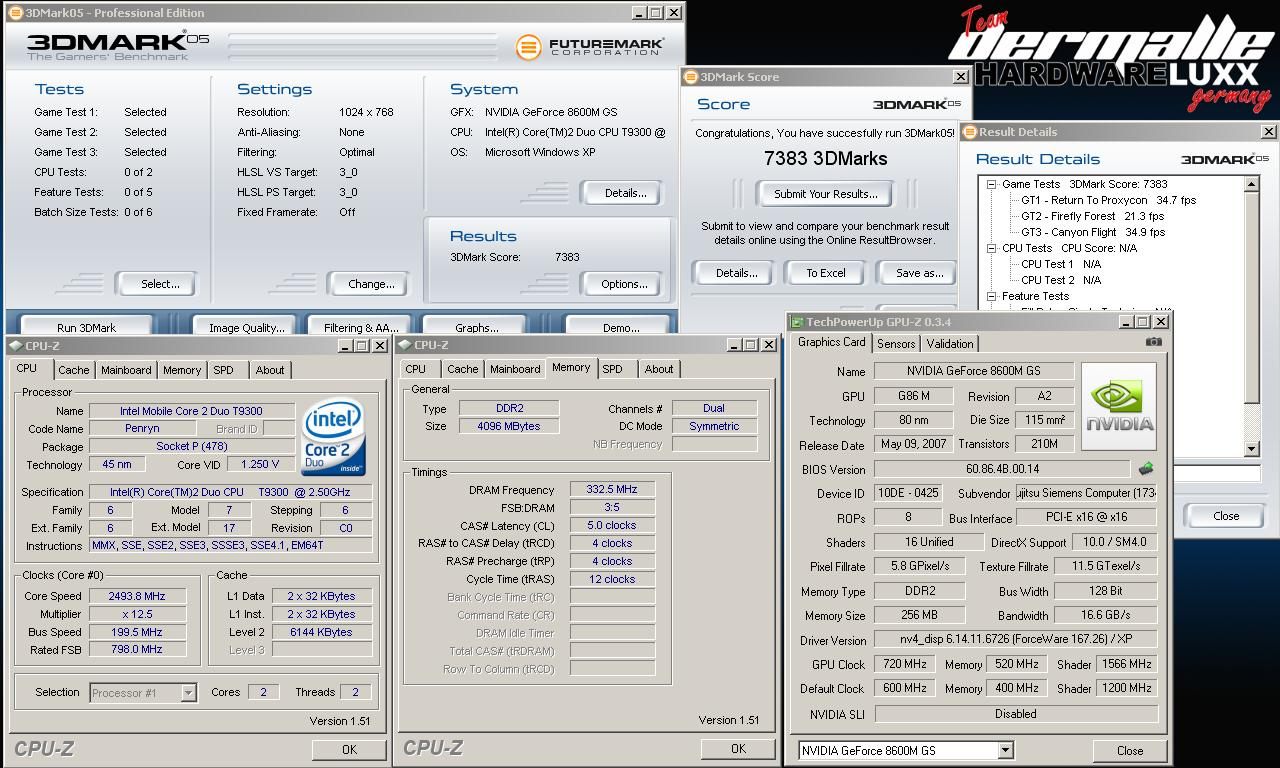This screenshot has width=1280, height=768.
Task: Collapse the Feature Tests tree node
Action: 991,296
